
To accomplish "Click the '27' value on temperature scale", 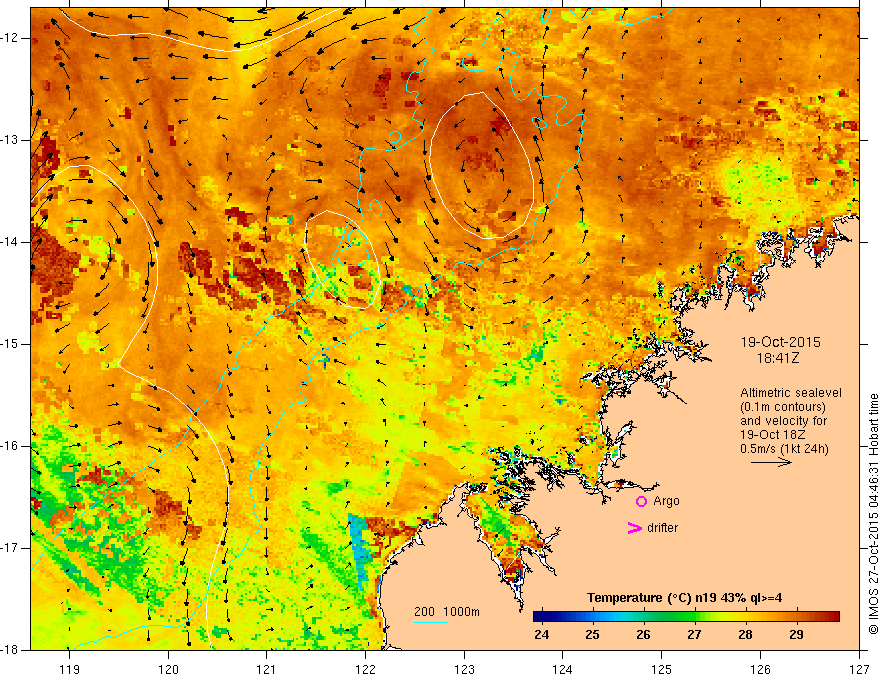I will pos(694,635).
